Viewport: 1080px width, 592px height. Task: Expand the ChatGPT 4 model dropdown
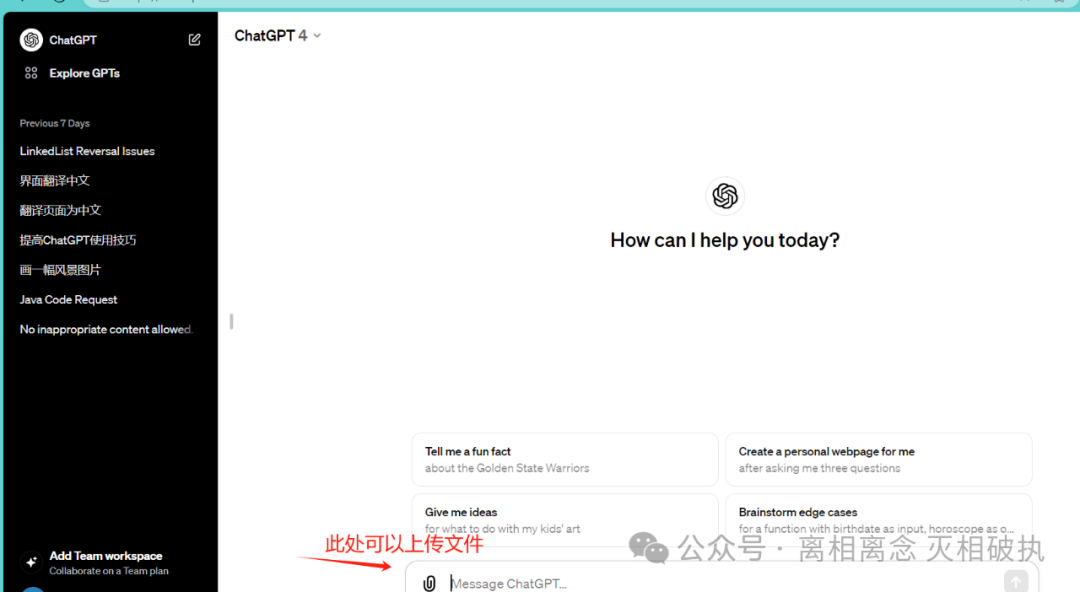(278, 36)
